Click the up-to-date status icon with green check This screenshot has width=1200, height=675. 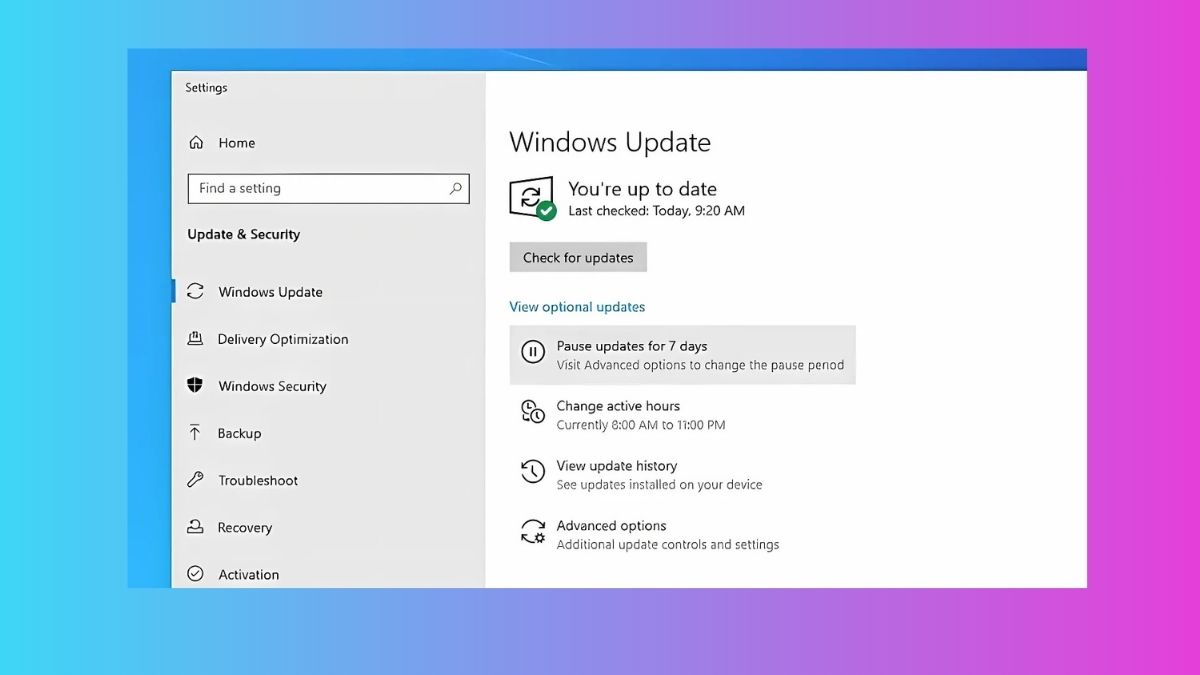point(532,198)
